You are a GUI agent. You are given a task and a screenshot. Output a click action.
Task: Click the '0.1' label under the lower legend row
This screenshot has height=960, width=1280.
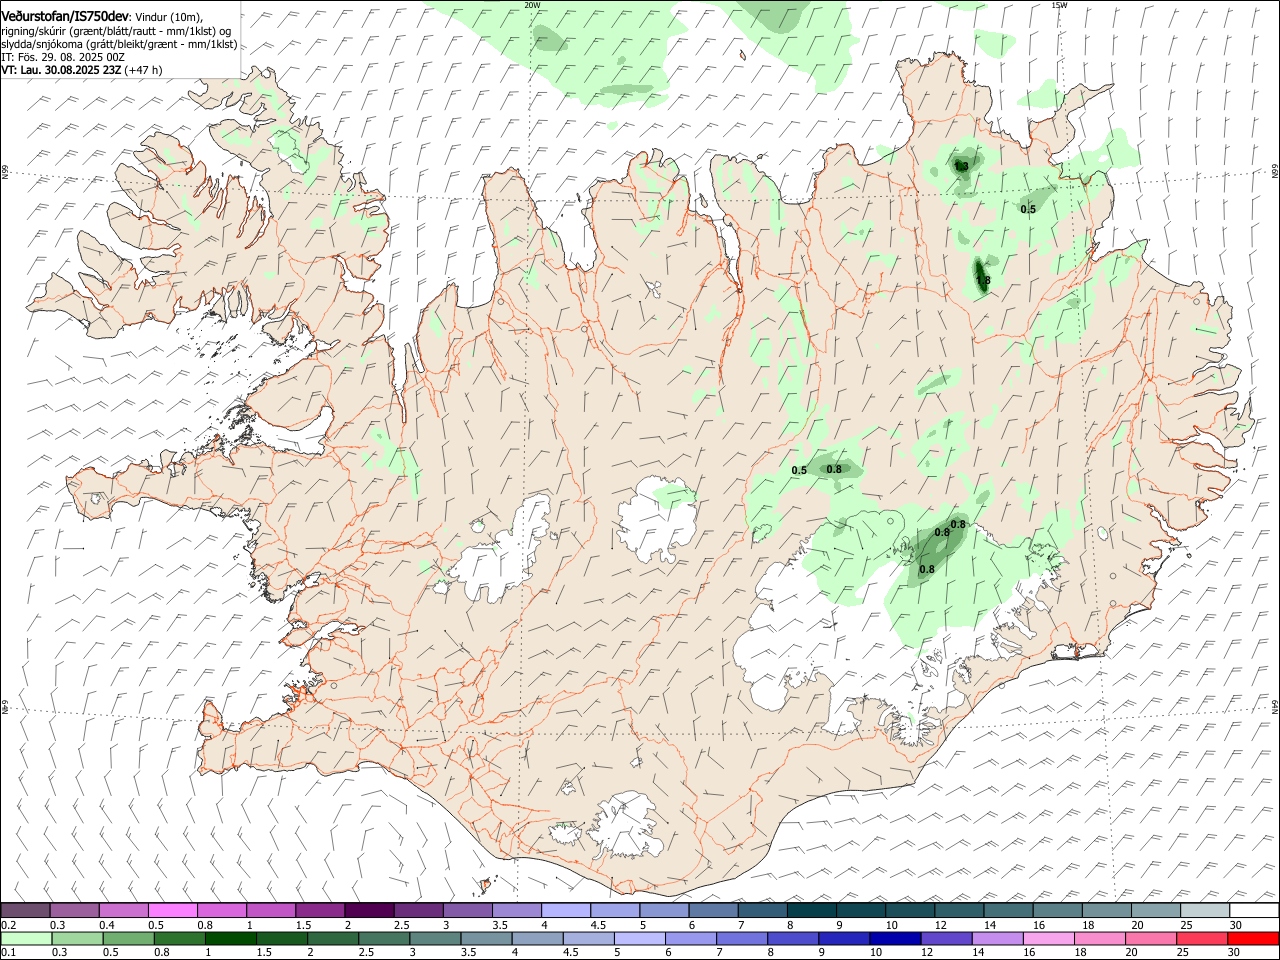coord(9,953)
